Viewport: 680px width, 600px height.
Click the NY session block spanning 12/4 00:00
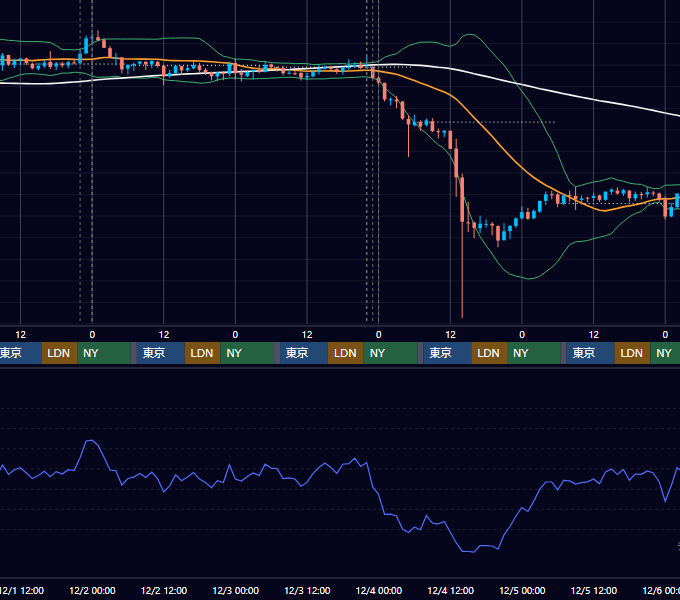point(390,353)
